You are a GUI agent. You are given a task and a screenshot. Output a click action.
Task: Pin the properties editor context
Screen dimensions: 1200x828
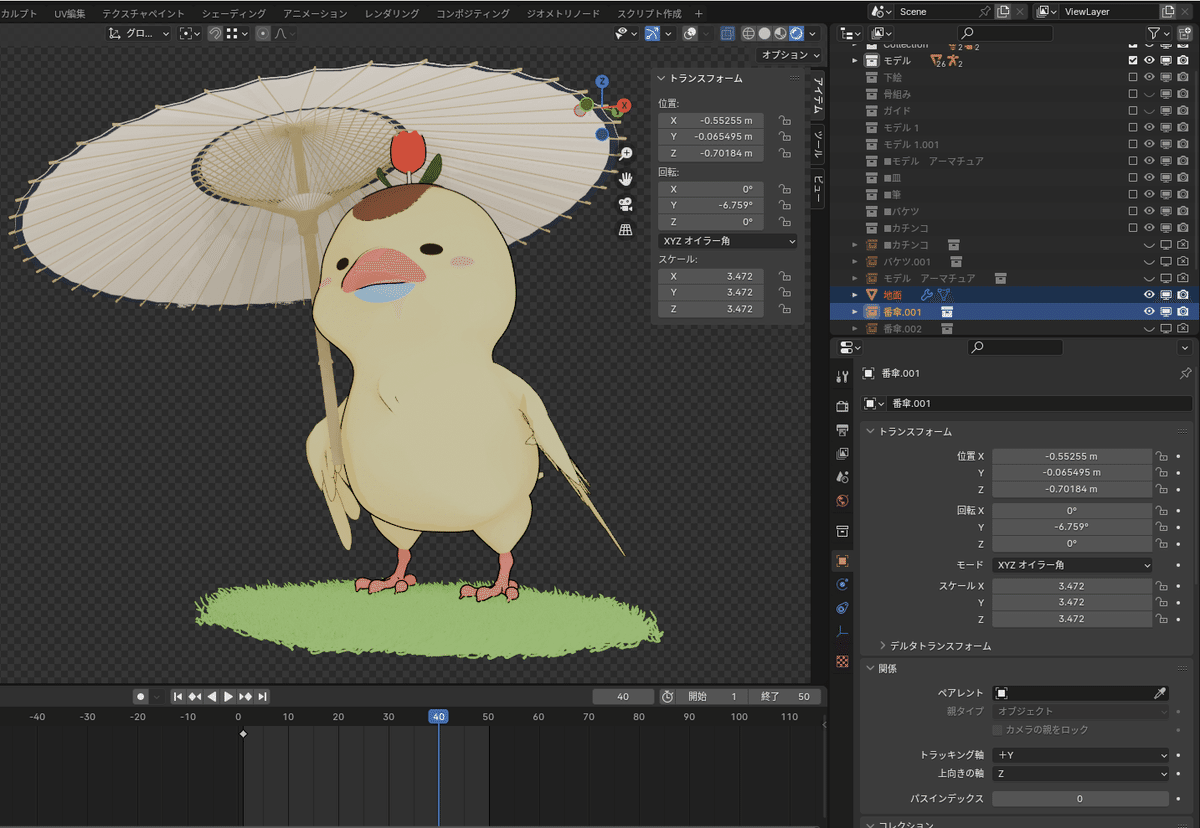(1186, 373)
